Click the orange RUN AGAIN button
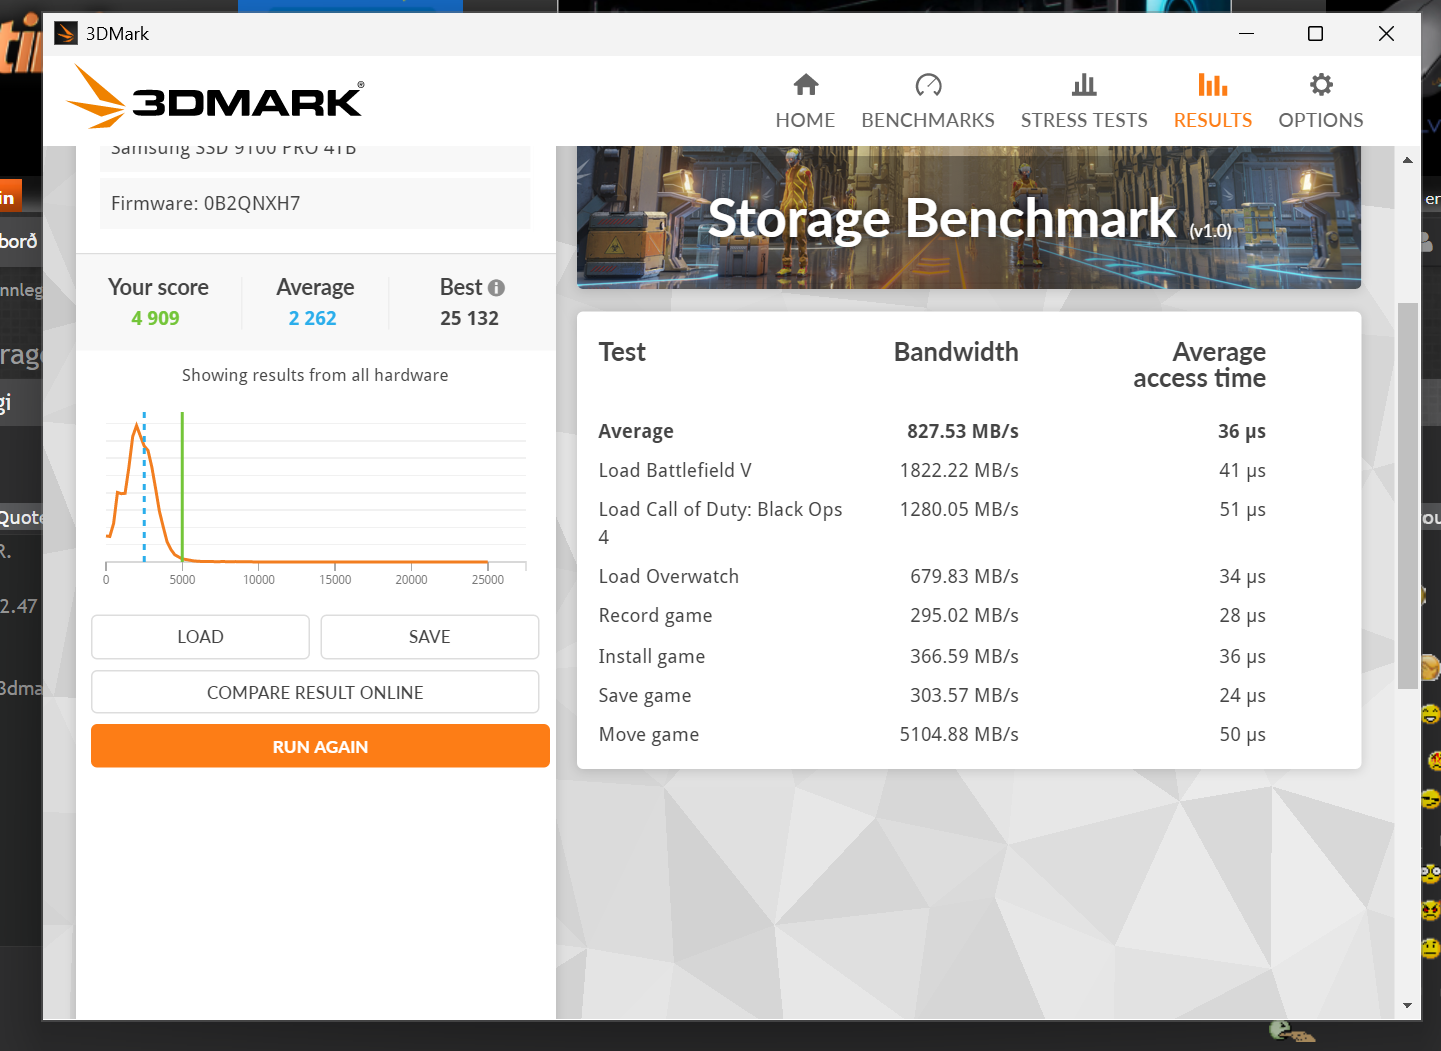Image resolution: width=1441 pixels, height=1051 pixels. coord(320,746)
